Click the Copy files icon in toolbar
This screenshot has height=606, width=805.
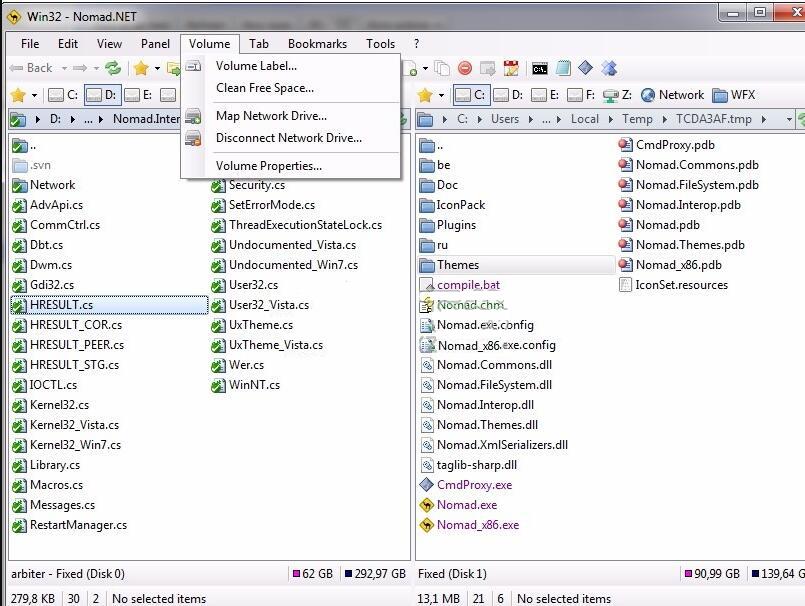[442, 68]
